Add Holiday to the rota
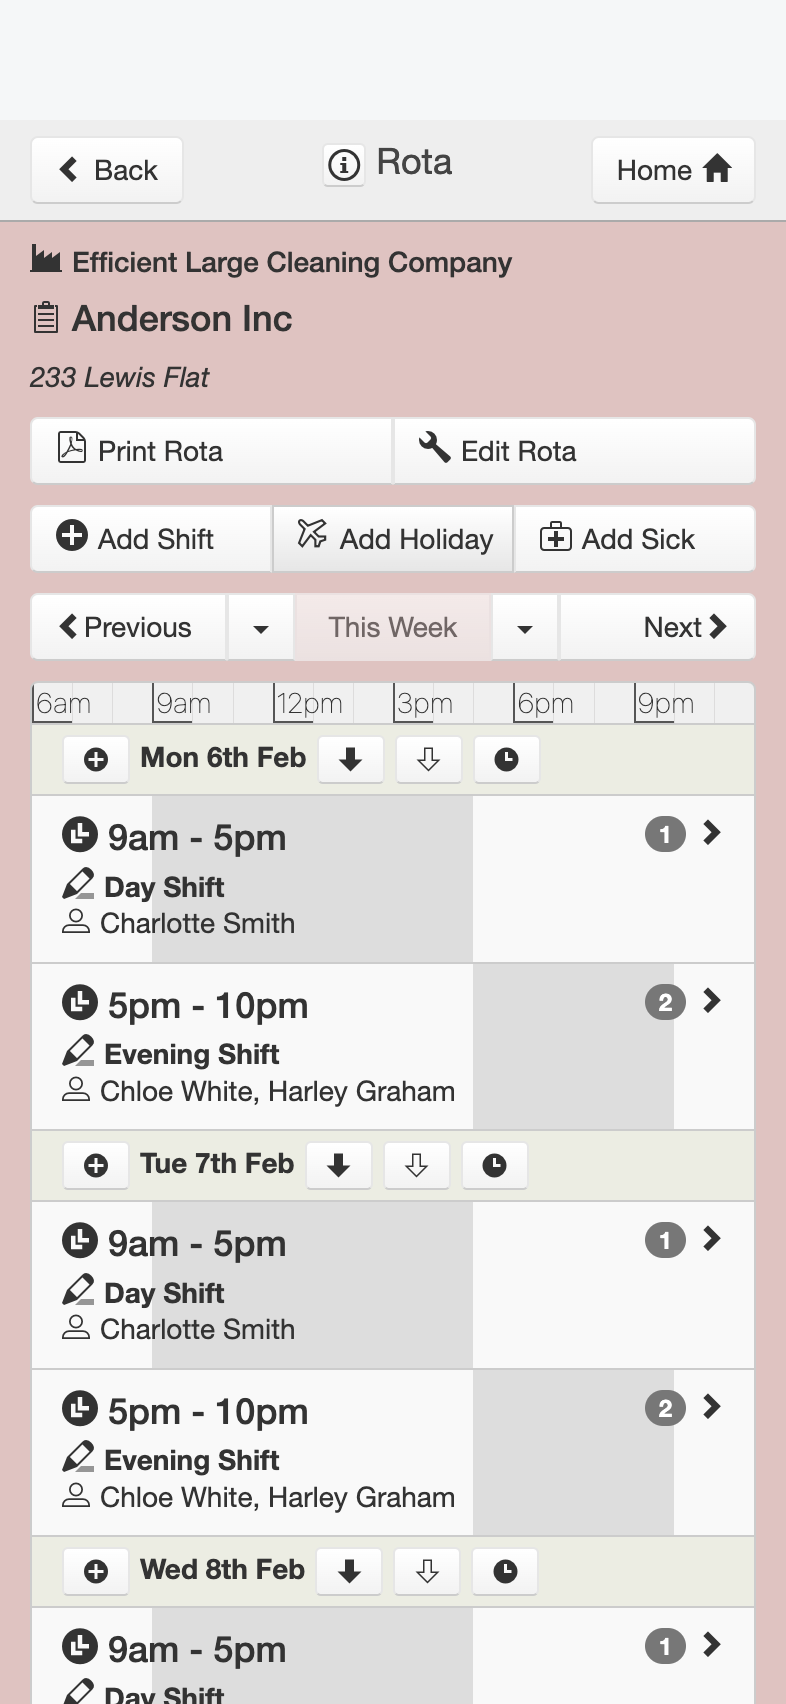 (x=393, y=539)
